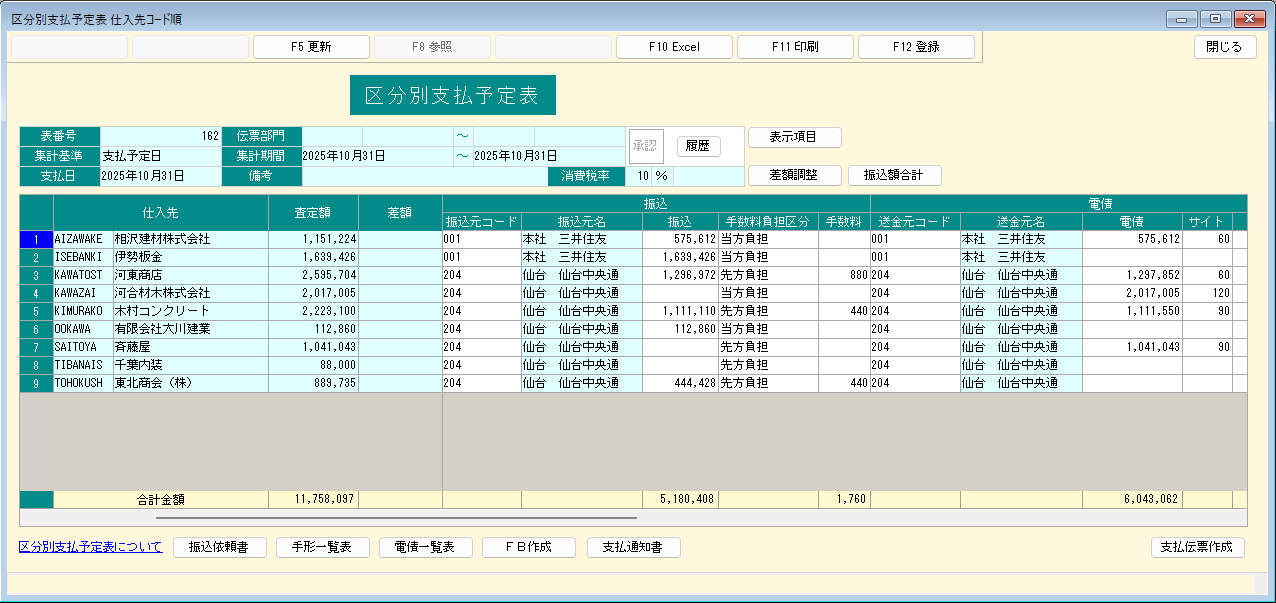The height and width of the screenshot is (603, 1276).
Task: Click the 振込元コード column header
Action: [482, 222]
